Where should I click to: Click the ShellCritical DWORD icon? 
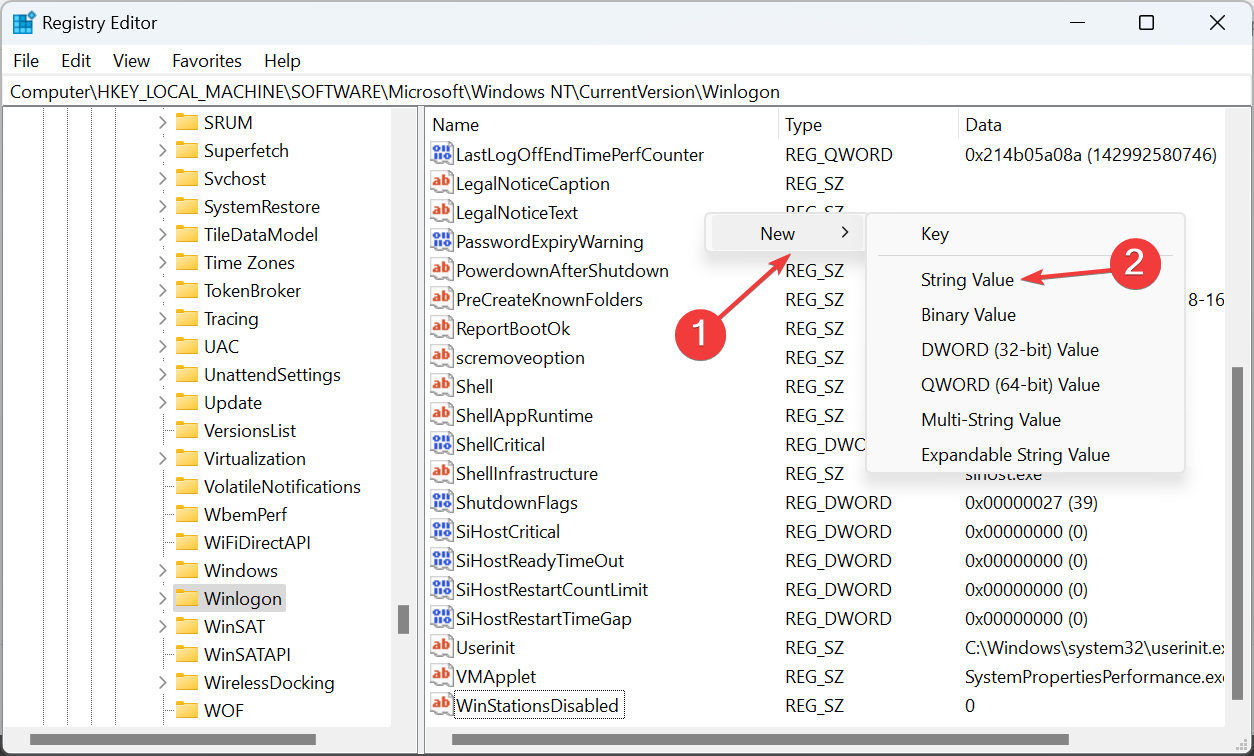pos(441,444)
